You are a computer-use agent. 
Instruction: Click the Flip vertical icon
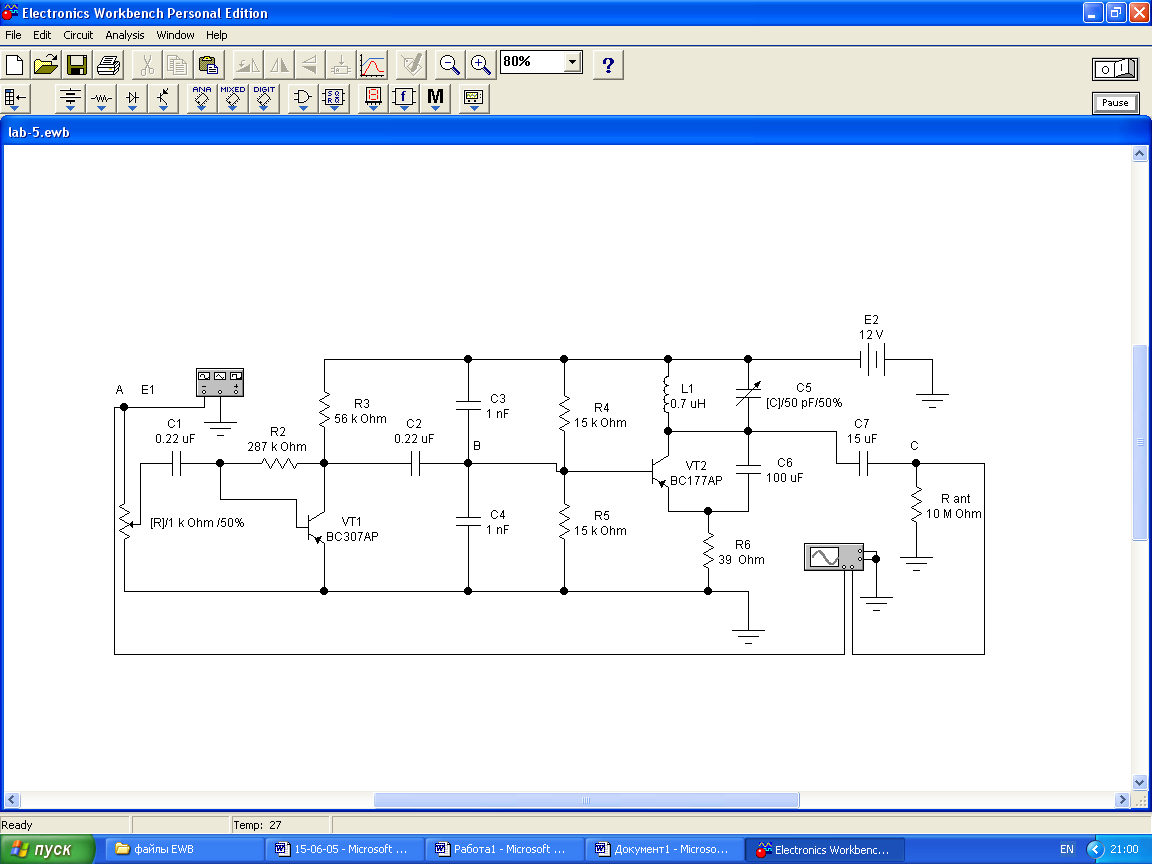point(309,65)
